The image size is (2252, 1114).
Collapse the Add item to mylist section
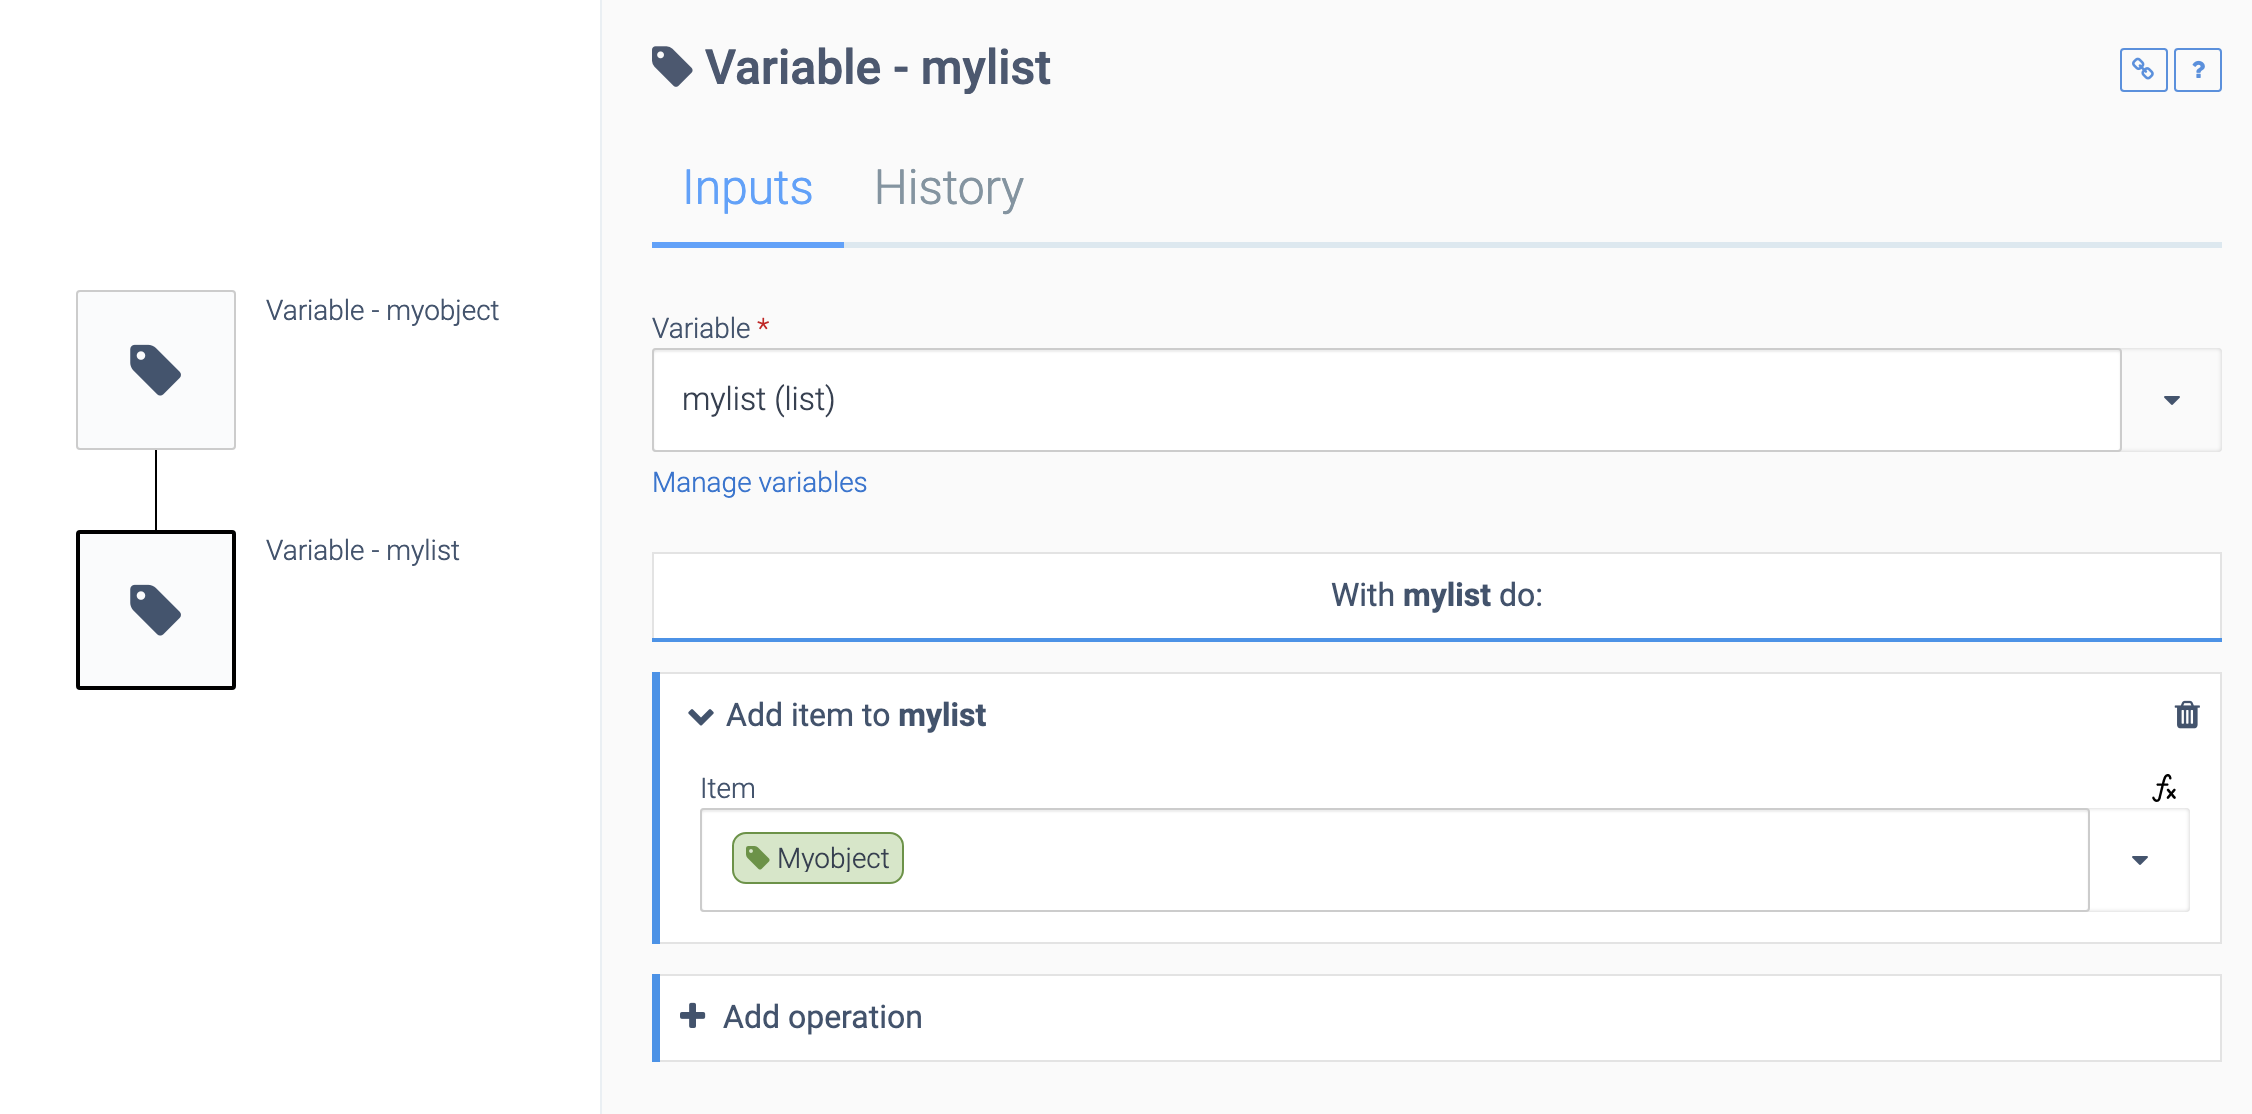[x=698, y=715]
